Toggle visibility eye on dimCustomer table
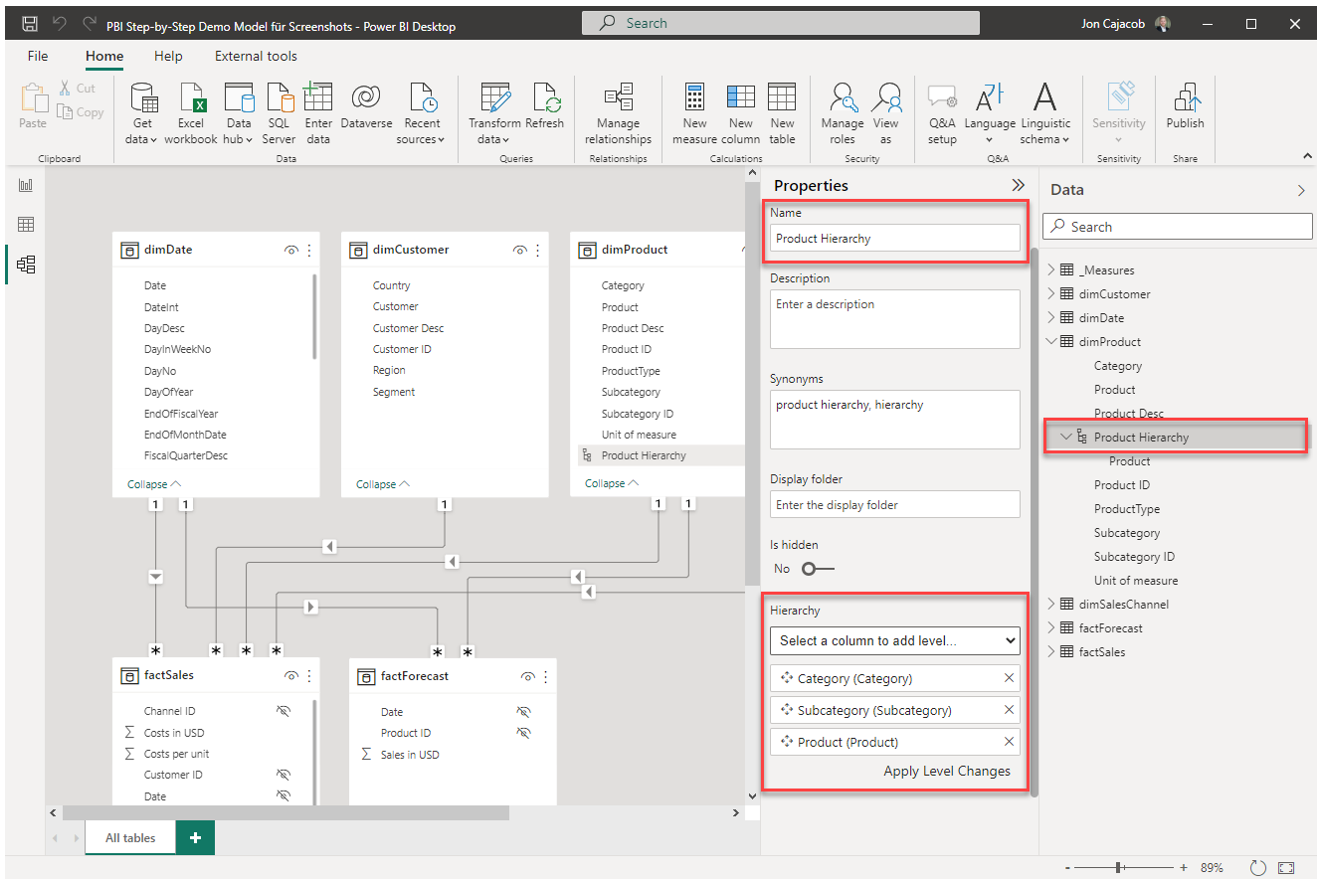Viewport: 1323px width, 885px height. 520,250
